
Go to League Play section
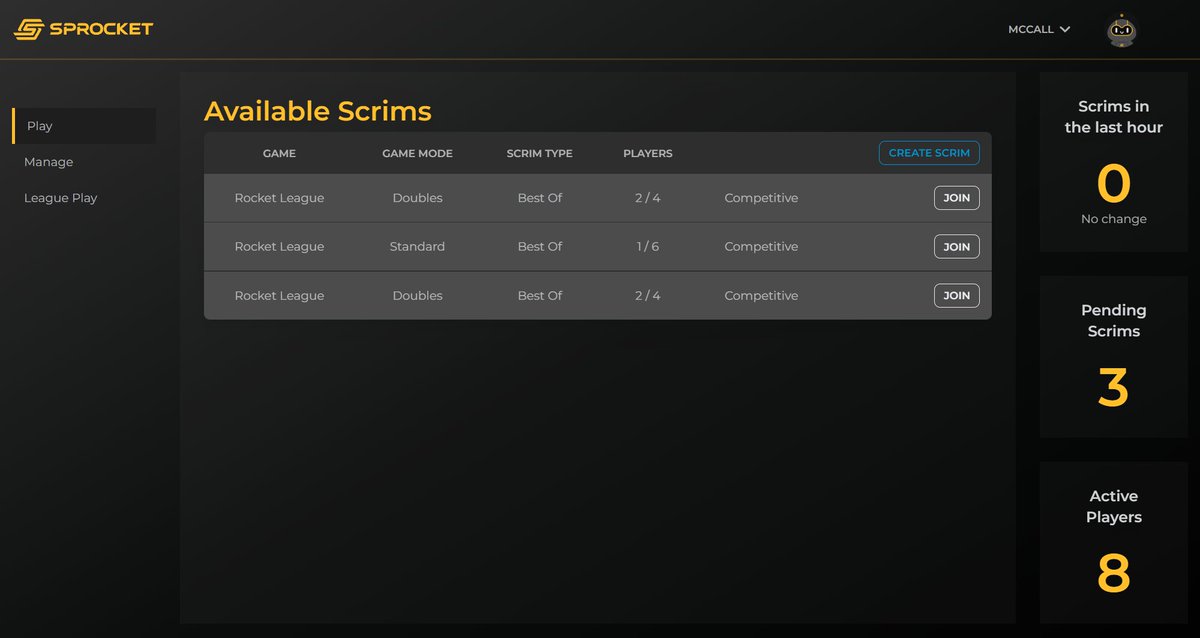61,198
